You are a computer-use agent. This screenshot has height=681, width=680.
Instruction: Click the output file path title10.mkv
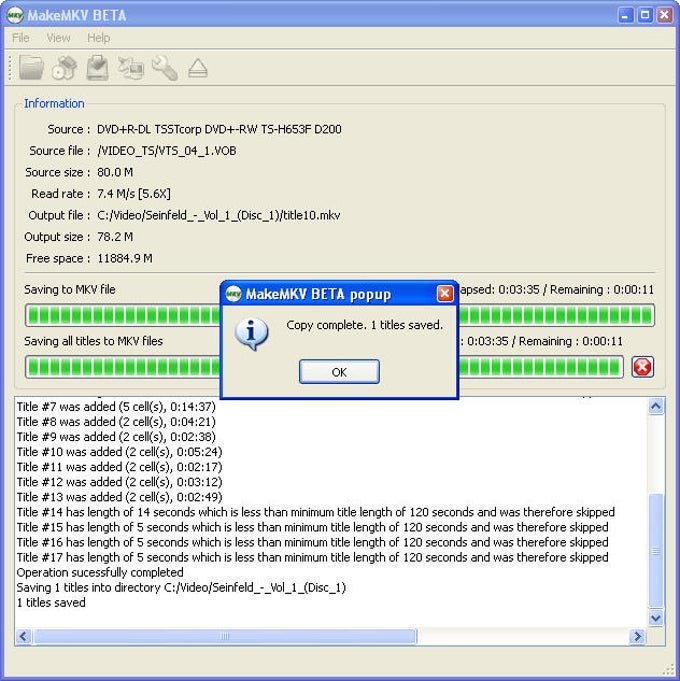click(218, 215)
